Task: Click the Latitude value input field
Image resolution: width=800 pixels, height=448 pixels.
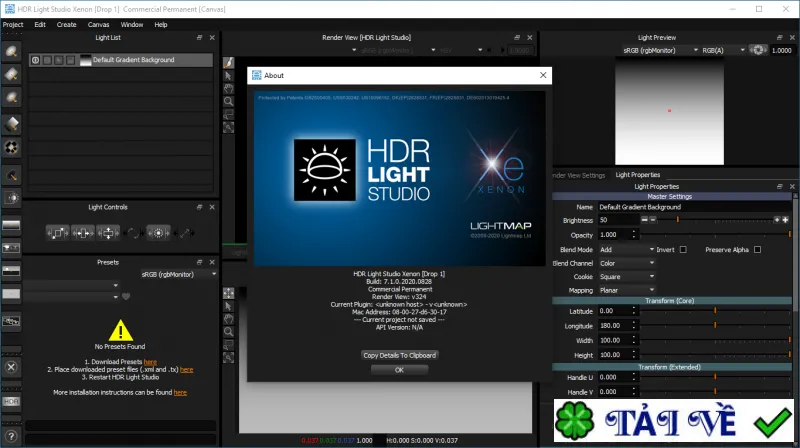Action: tap(614, 311)
